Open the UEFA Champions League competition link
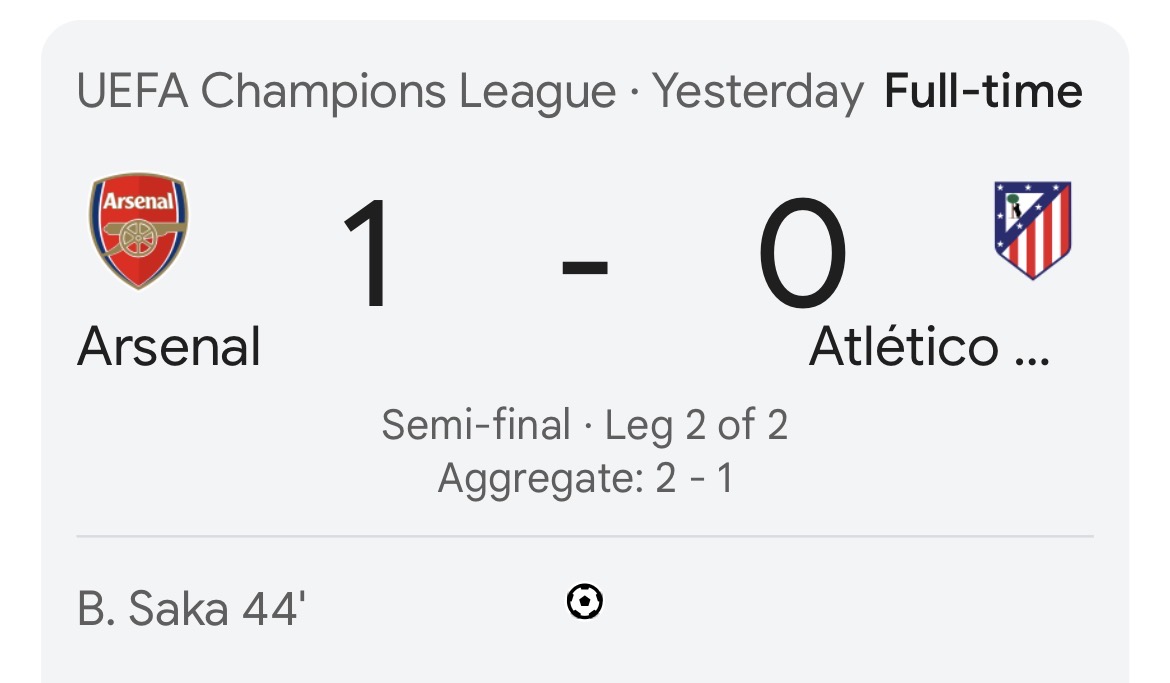The image size is (1170, 683). (x=347, y=92)
